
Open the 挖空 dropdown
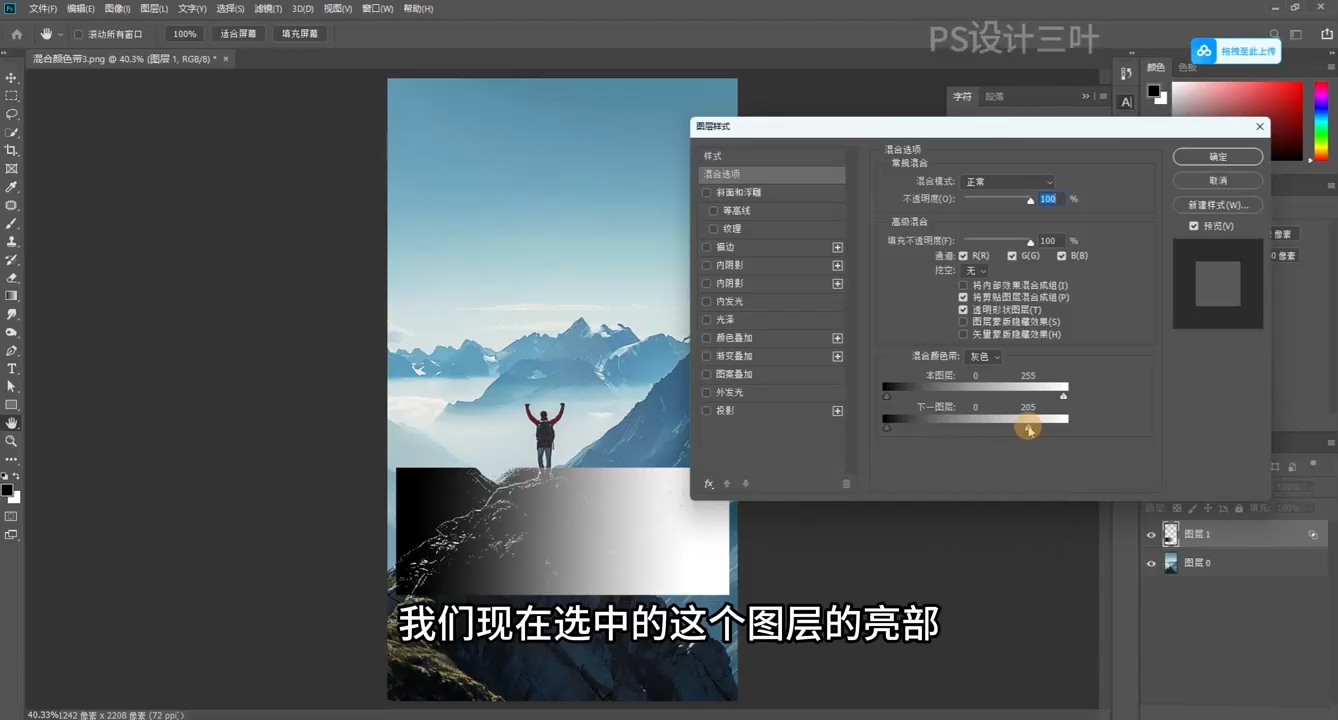pos(975,271)
